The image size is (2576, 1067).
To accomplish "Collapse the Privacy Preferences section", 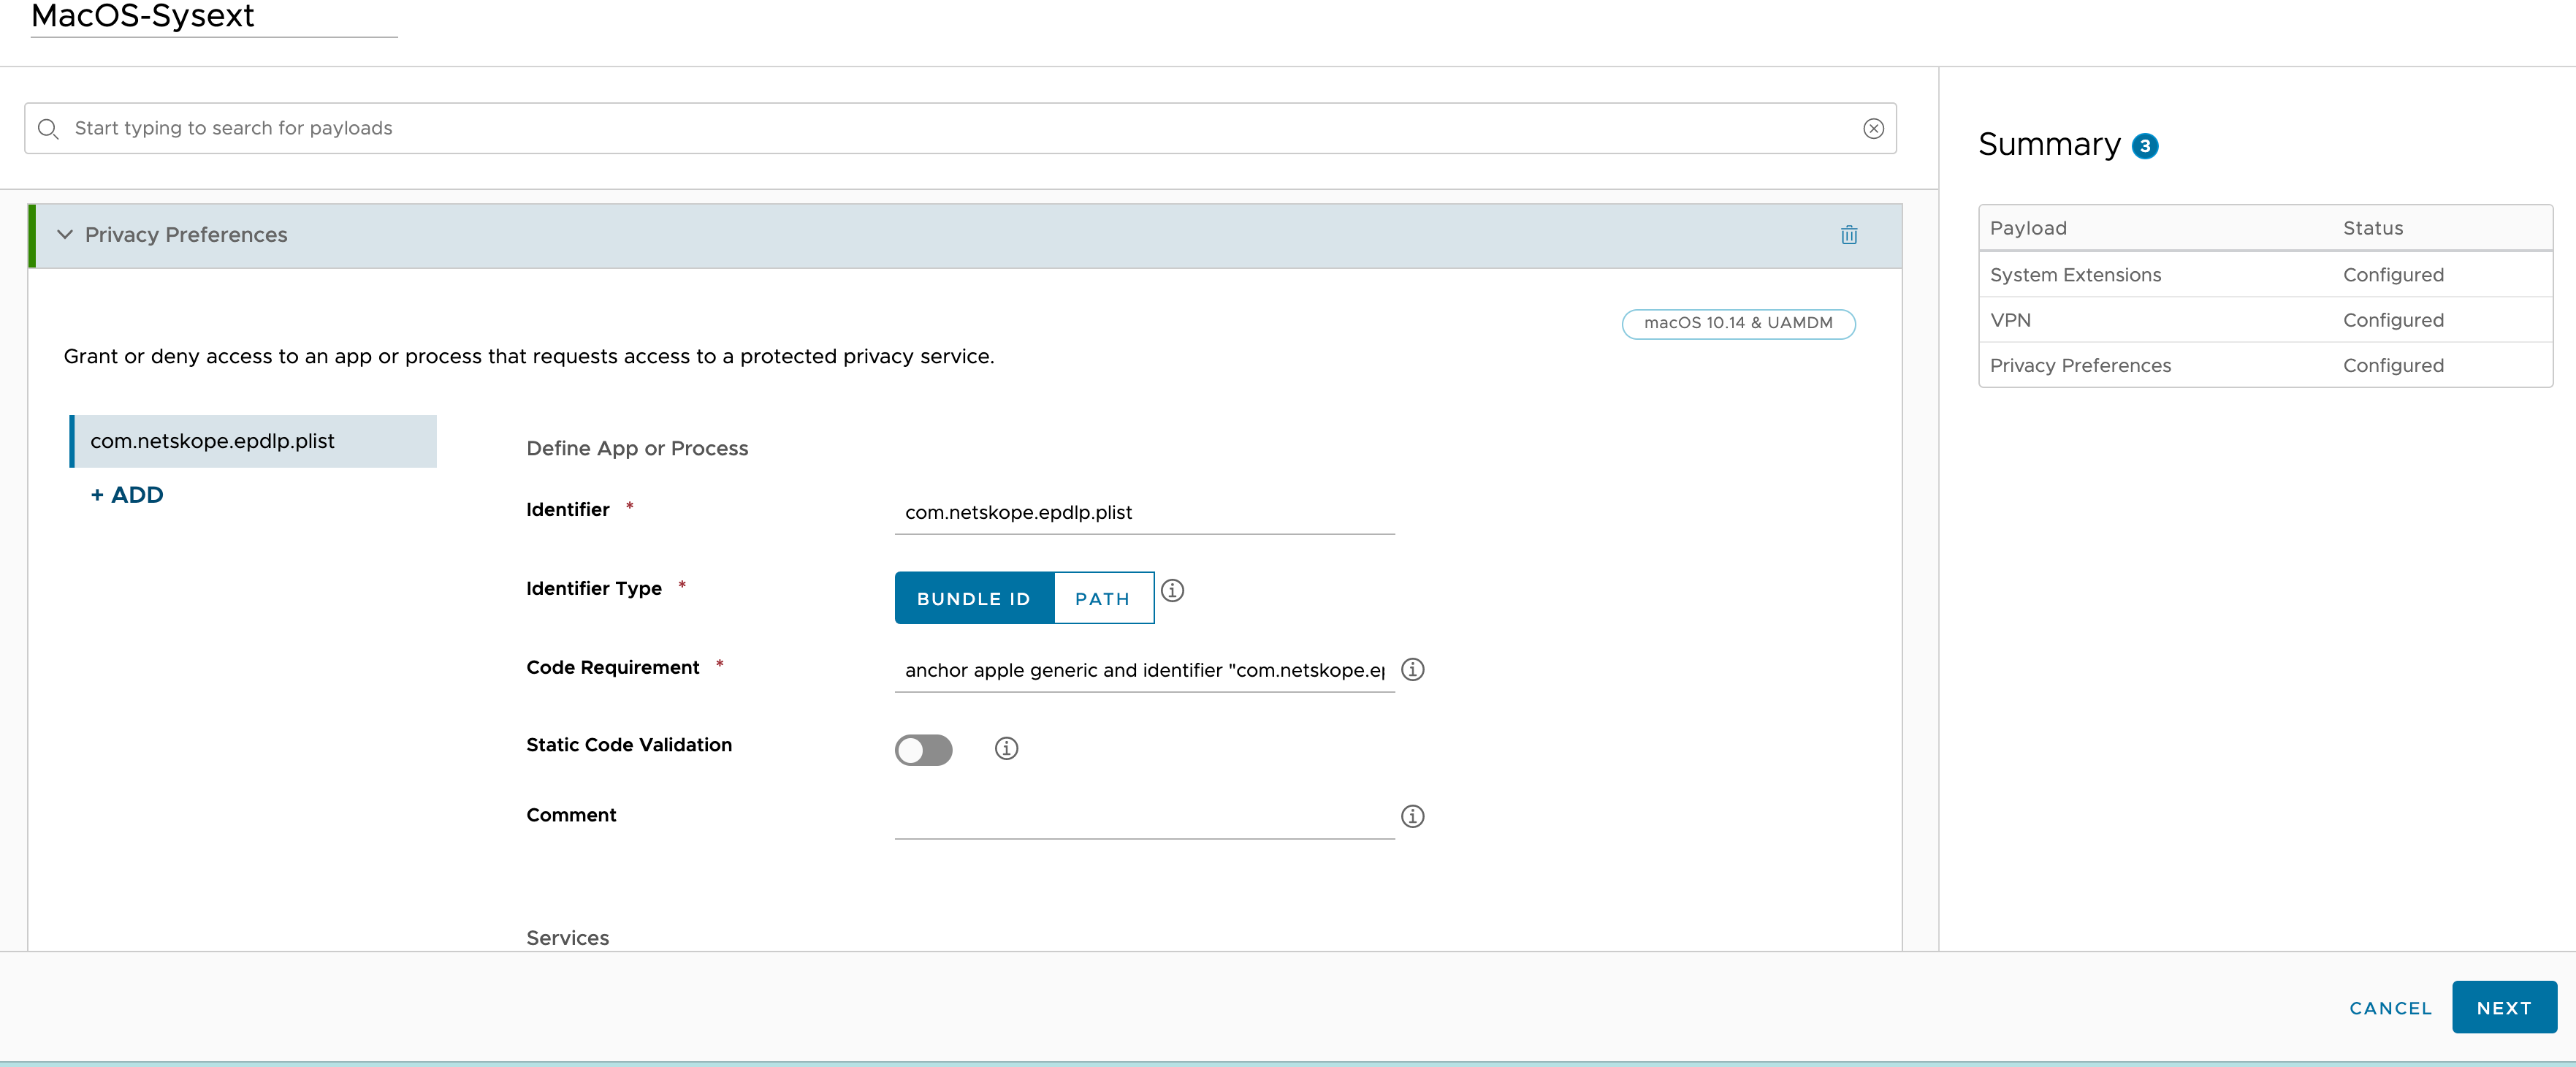I will coord(65,235).
